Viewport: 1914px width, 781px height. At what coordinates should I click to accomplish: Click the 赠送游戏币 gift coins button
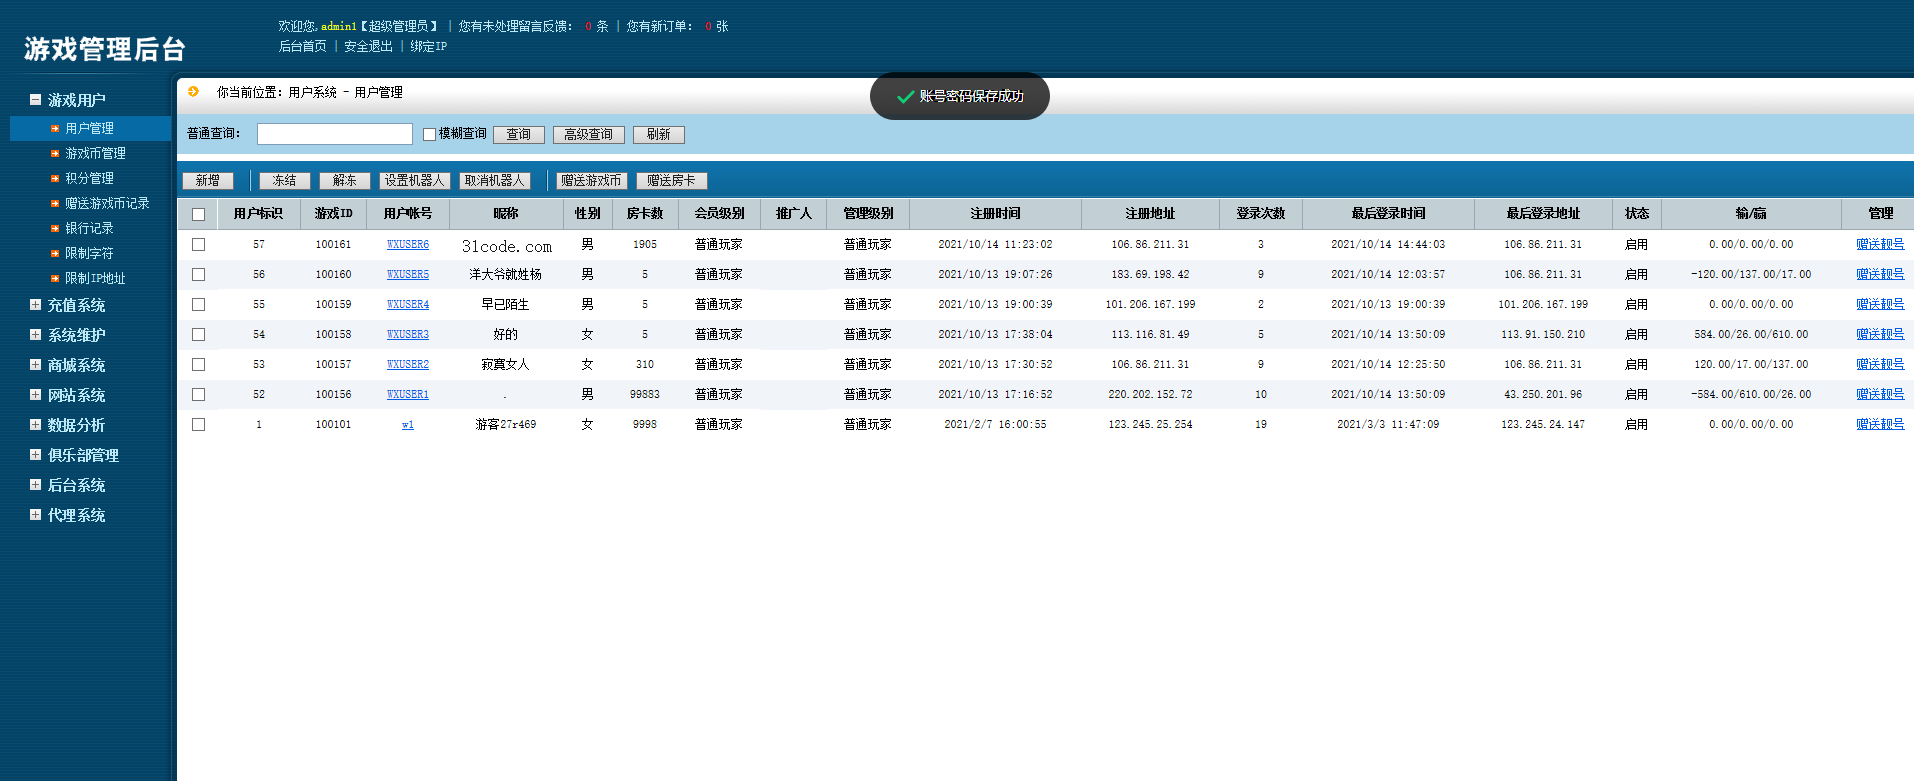pos(591,181)
